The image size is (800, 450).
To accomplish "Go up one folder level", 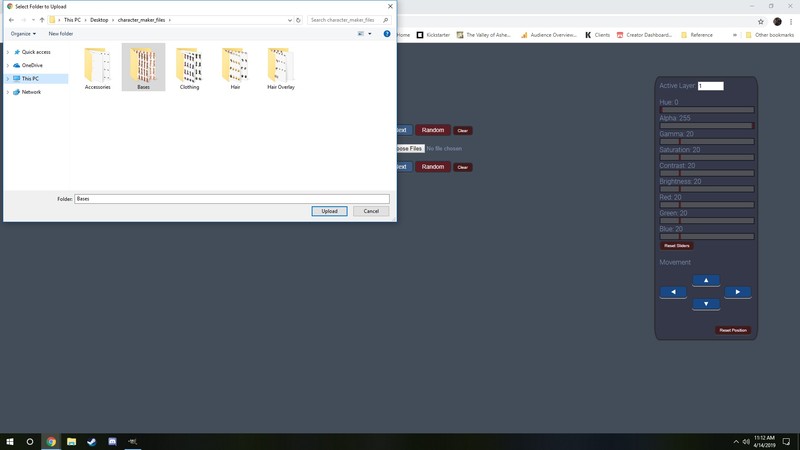I will (x=42, y=20).
